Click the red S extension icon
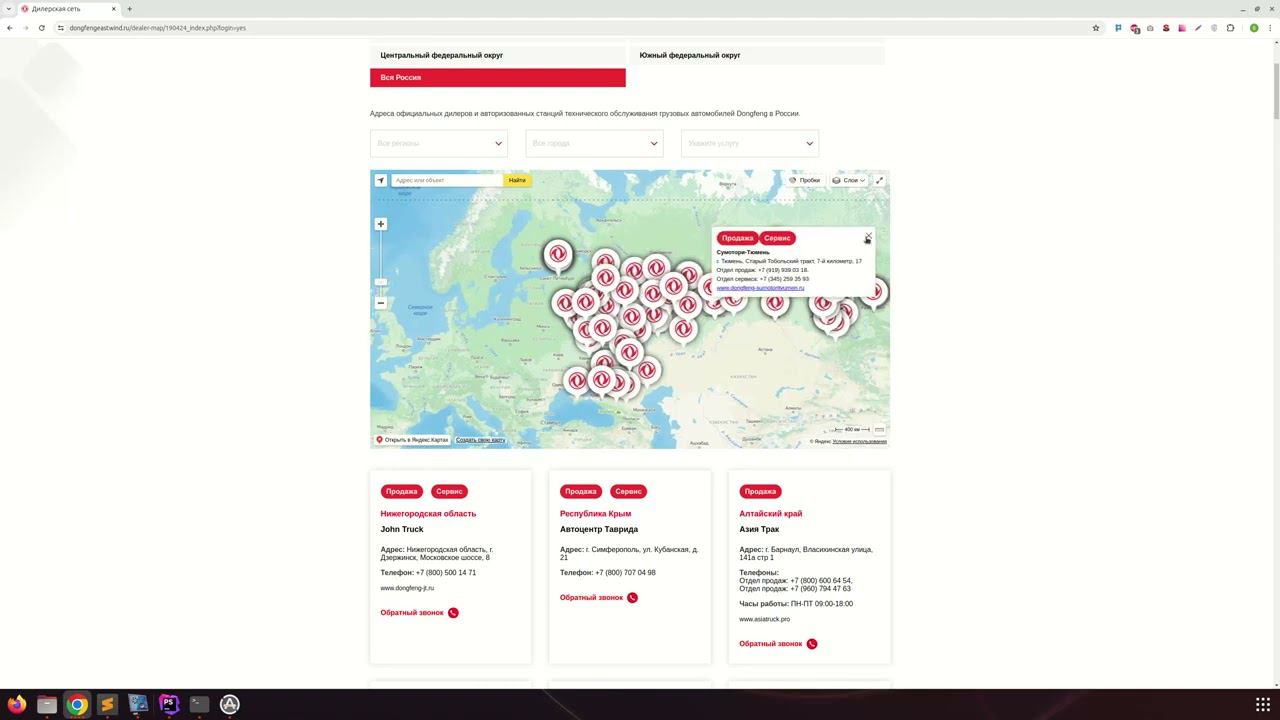The width and height of the screenshot is (1280, 720). (1166, 28)
